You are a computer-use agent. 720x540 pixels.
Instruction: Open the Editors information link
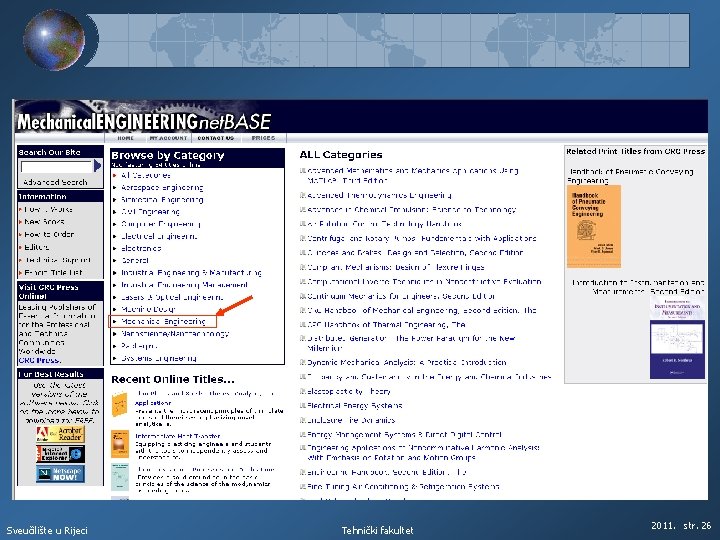pos(36,247)
